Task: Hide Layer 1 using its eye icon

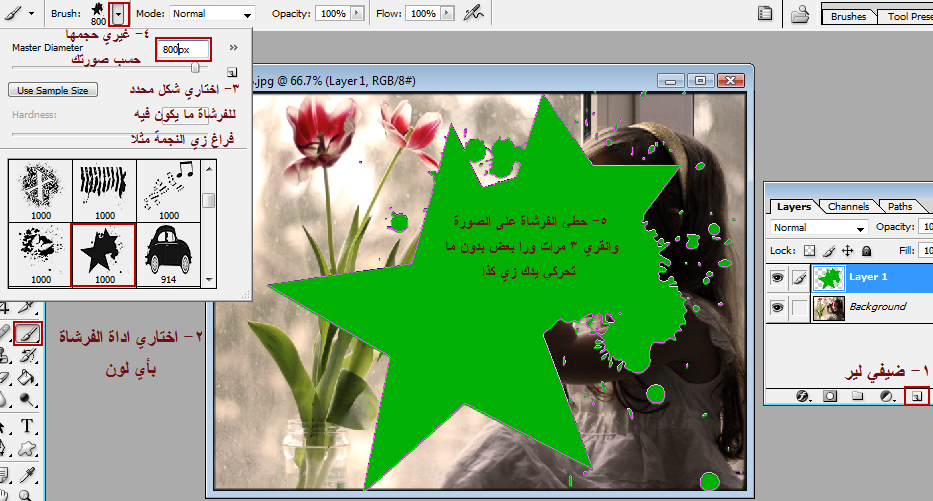Action: [776, 276]
